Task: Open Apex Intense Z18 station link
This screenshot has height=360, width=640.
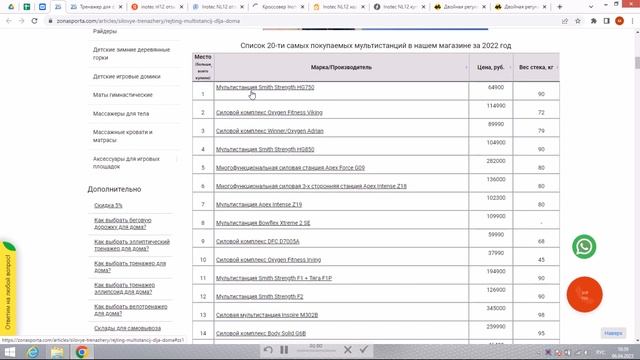Action: click(x=311, y=186)
